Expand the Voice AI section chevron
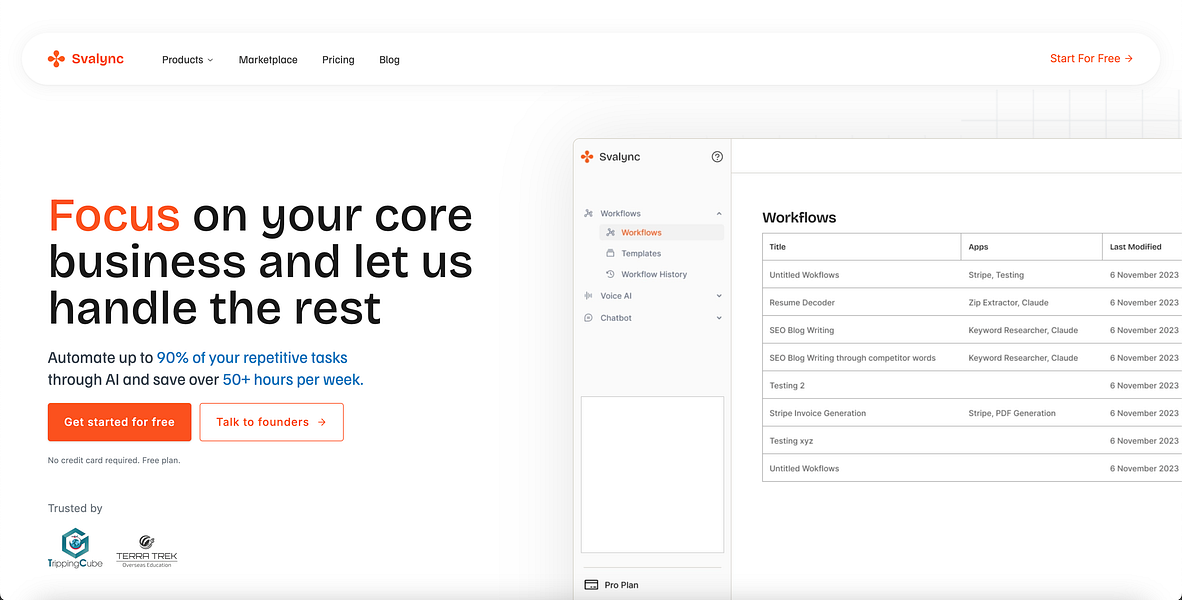The height and width of the screenshot is (600, 1182). coord(719,296)
